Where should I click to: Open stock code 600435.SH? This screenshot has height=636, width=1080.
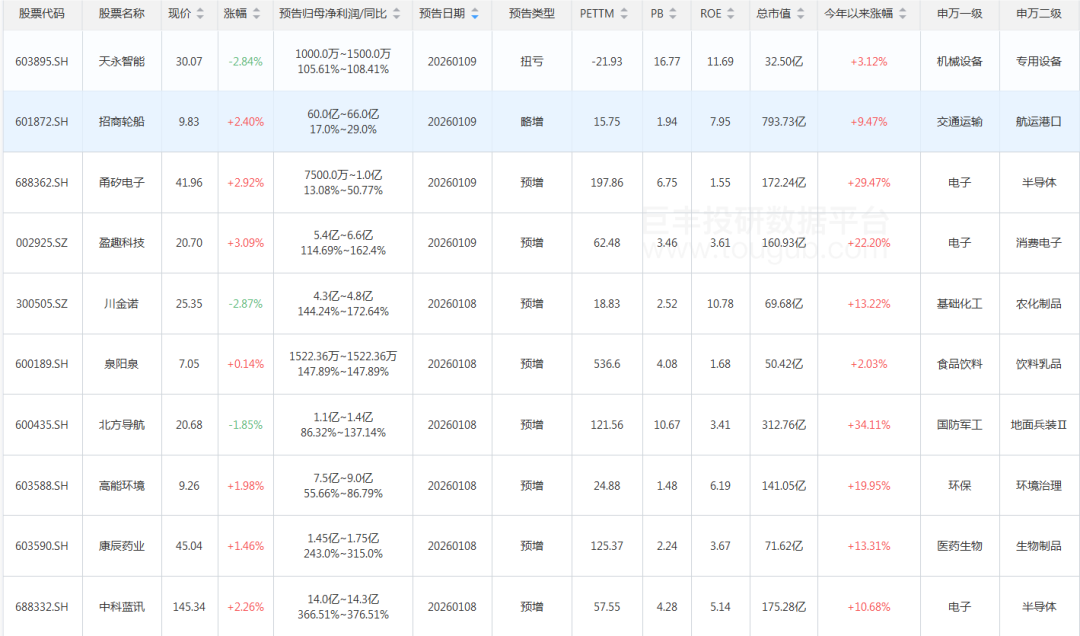coord(42,425)
